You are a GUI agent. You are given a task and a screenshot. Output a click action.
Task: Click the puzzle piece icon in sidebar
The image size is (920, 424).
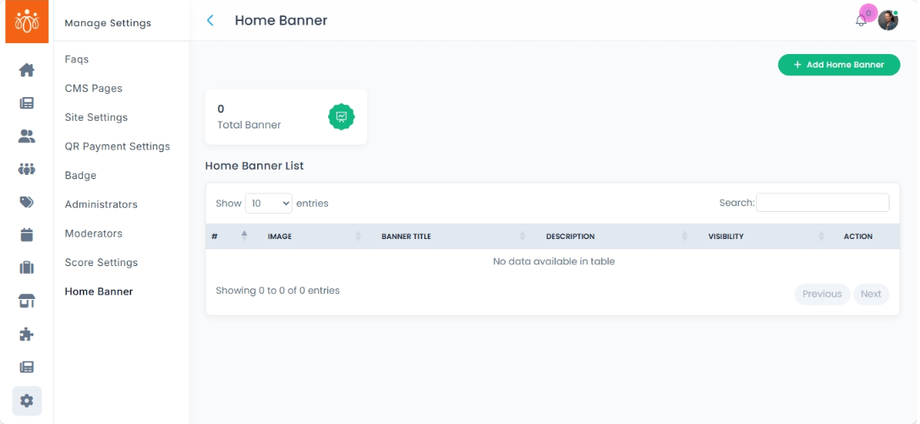tap(27, 334)
